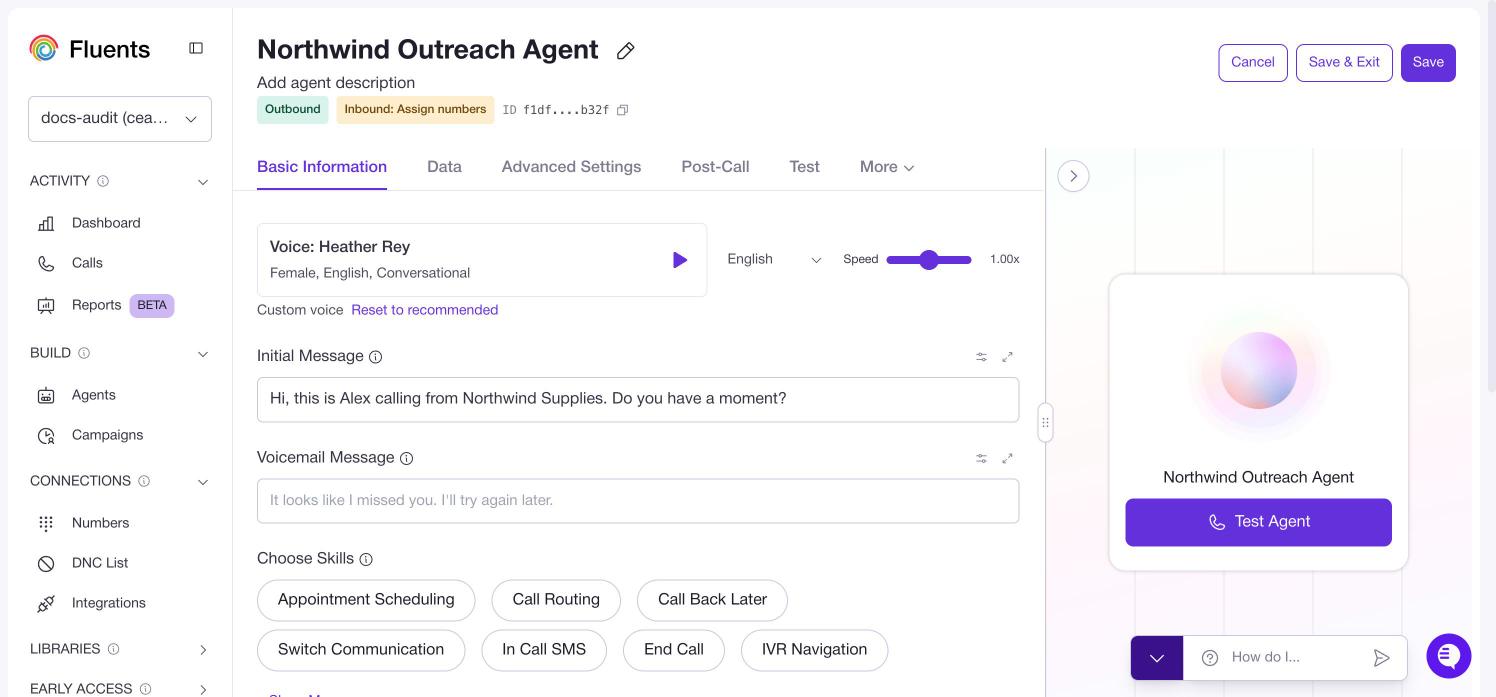This screenshot has height=697, width=1496.
Task: Copy the agent ID with copy icon
Action: pos(622,110)
